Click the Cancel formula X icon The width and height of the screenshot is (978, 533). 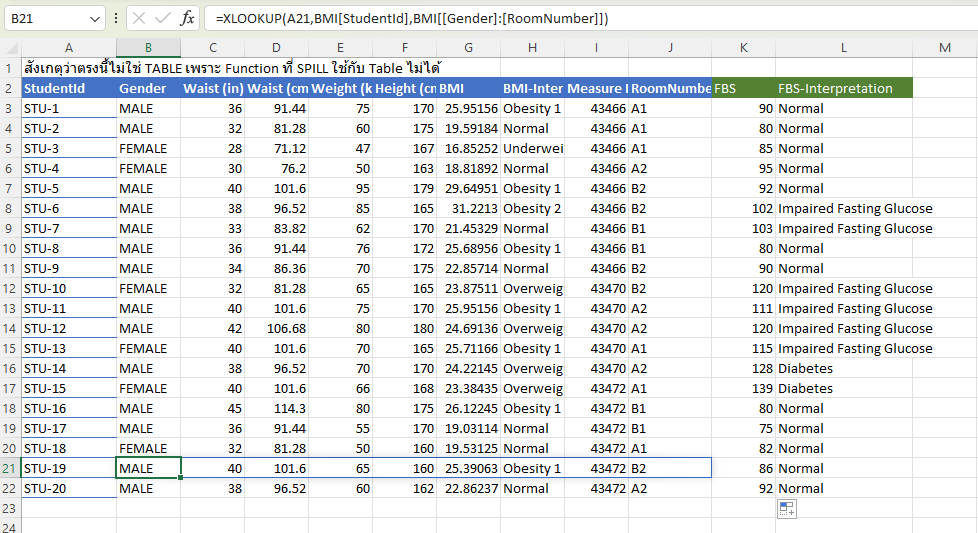[139, 19]
